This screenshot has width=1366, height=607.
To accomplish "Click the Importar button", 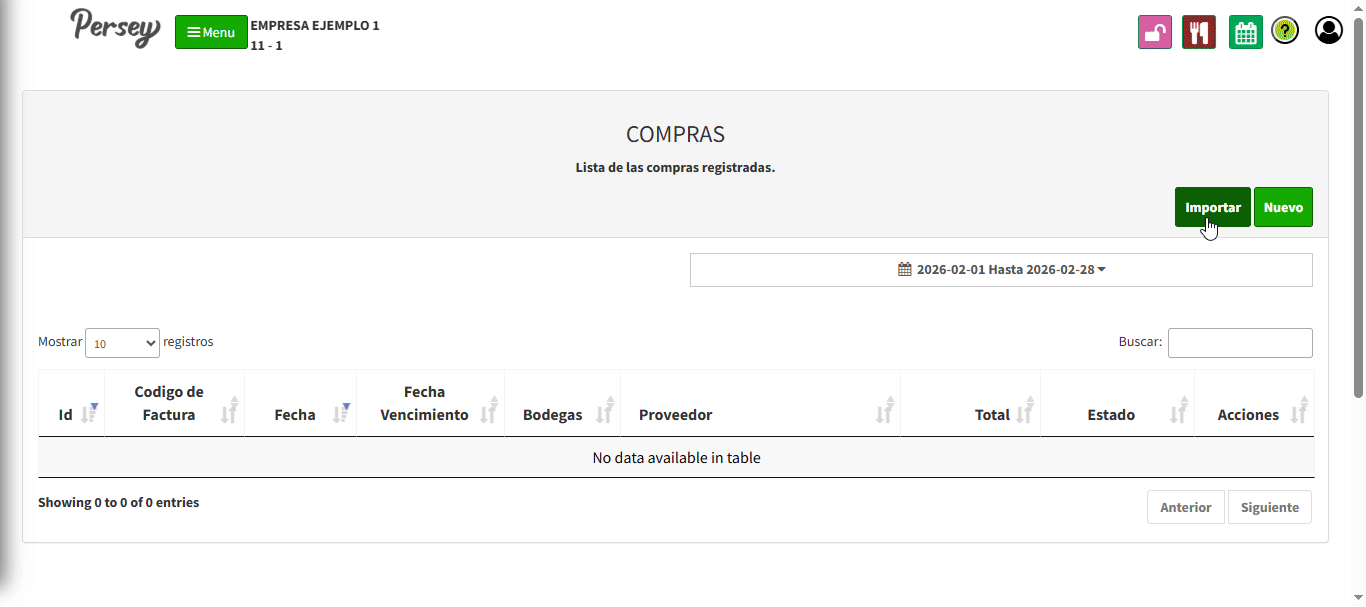I will pos(1212,207).
